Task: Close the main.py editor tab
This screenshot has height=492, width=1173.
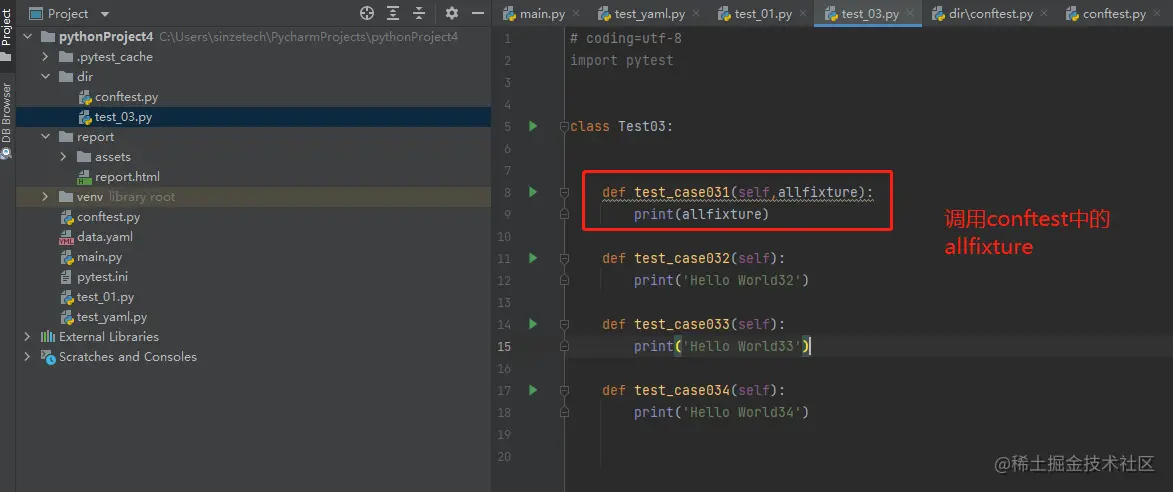Action: 576,13
